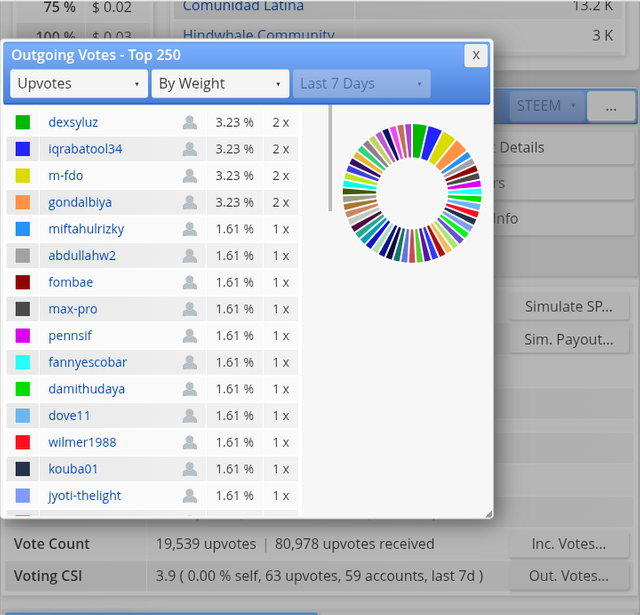
Task: Open the Comunidad Latina link
Action: [243, 6]
